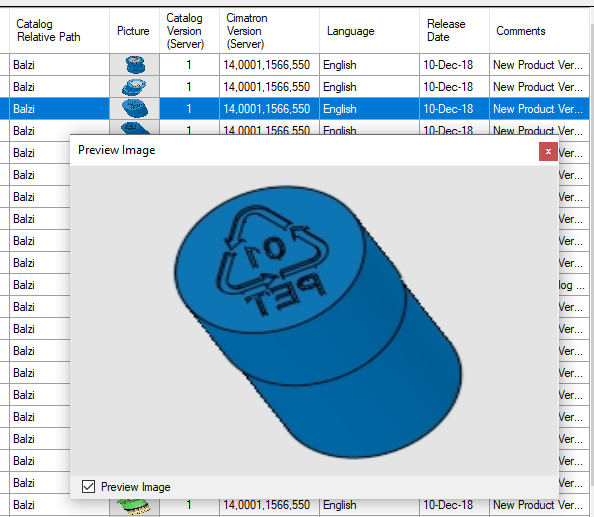The image size is (594, 517).
Task: Click the highlighted row's picture thumbnail
Action: 135,109
